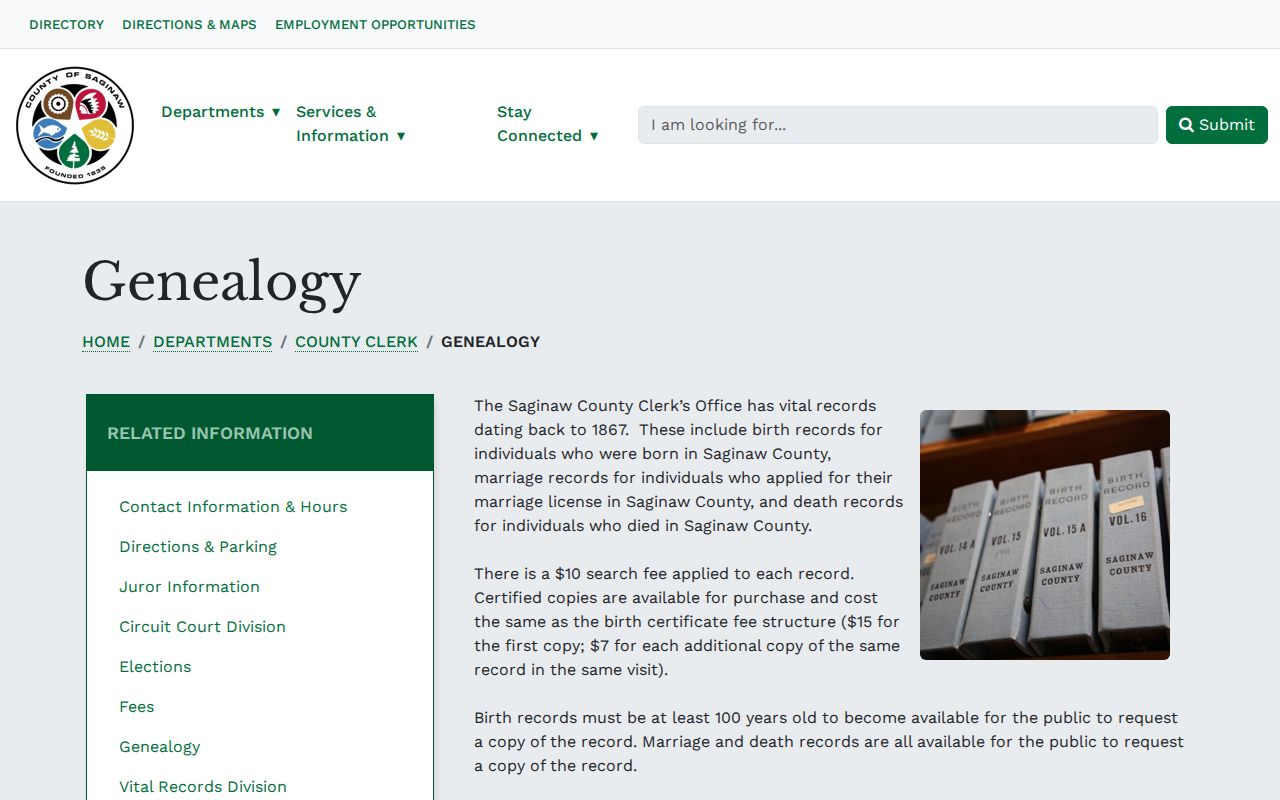This screenshot has height=800, width=1280.
Task: Open COUNTY CLERK breadcrumb link
Action: point(356,342)
